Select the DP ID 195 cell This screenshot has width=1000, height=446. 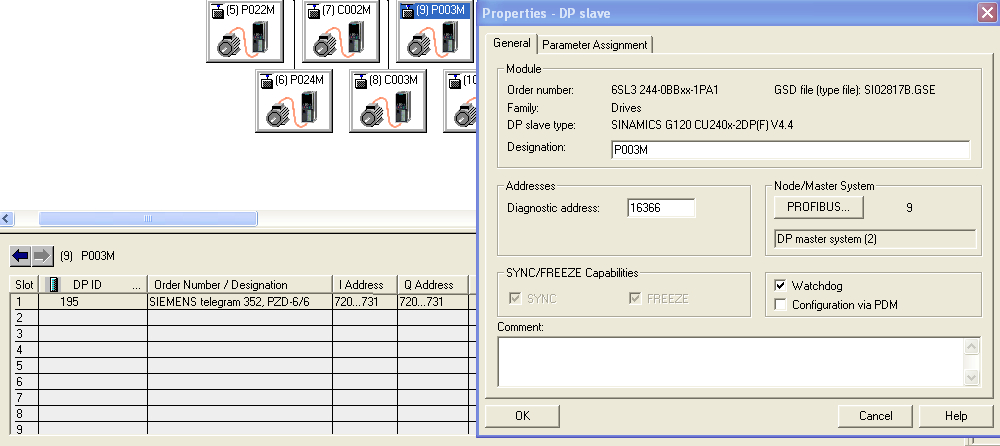pyautogui.click(x=93, y=302)
